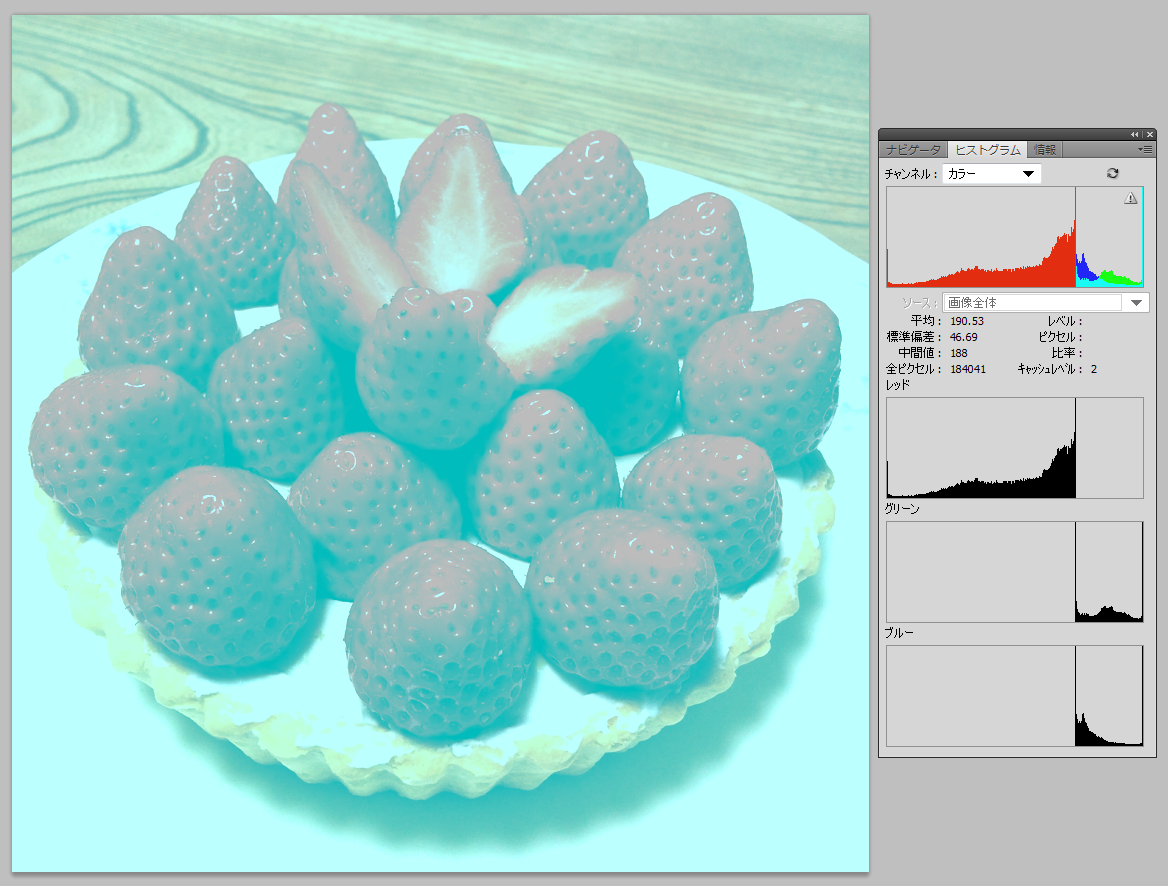Click the cached data warning triangle icon
Image resolution: width=1168 pixels, height=886 pixels.
[1131, 197]
